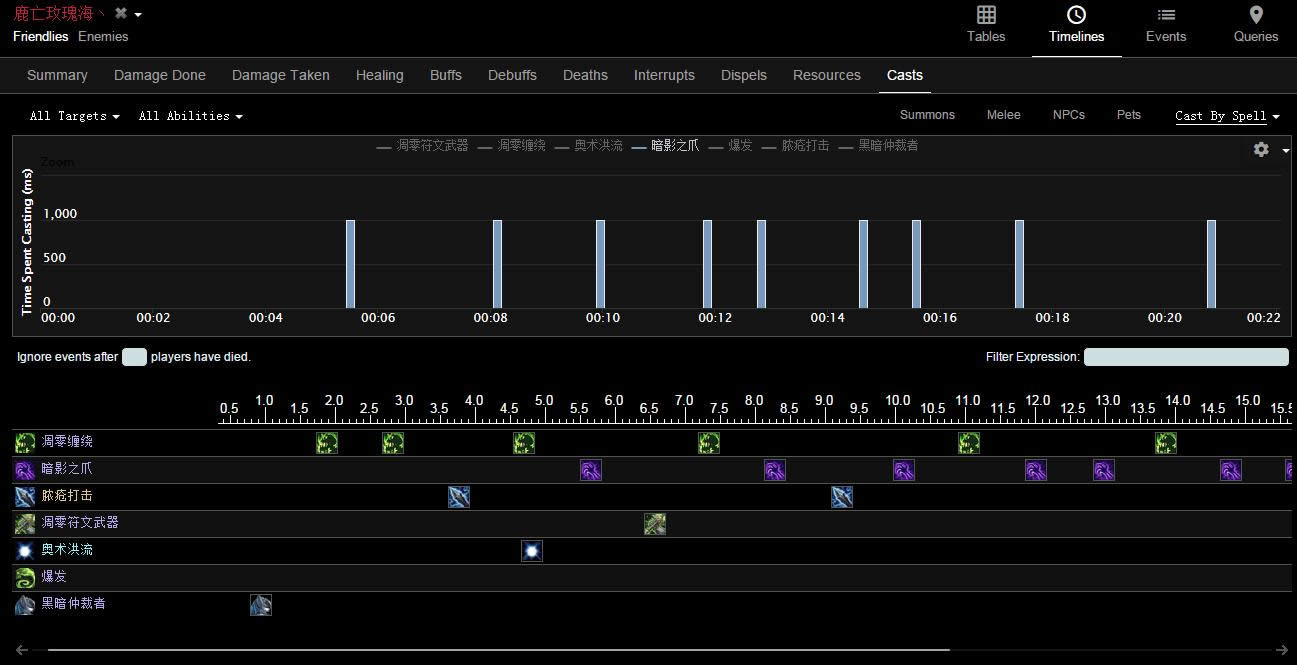Switch to the Events view
Image resolution: width=1297 pixels, height=665 pixels.
[1165, 25]
